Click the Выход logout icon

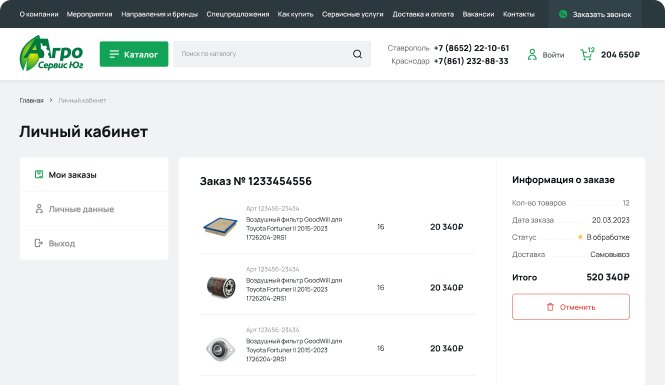click(x=39, y=243)
